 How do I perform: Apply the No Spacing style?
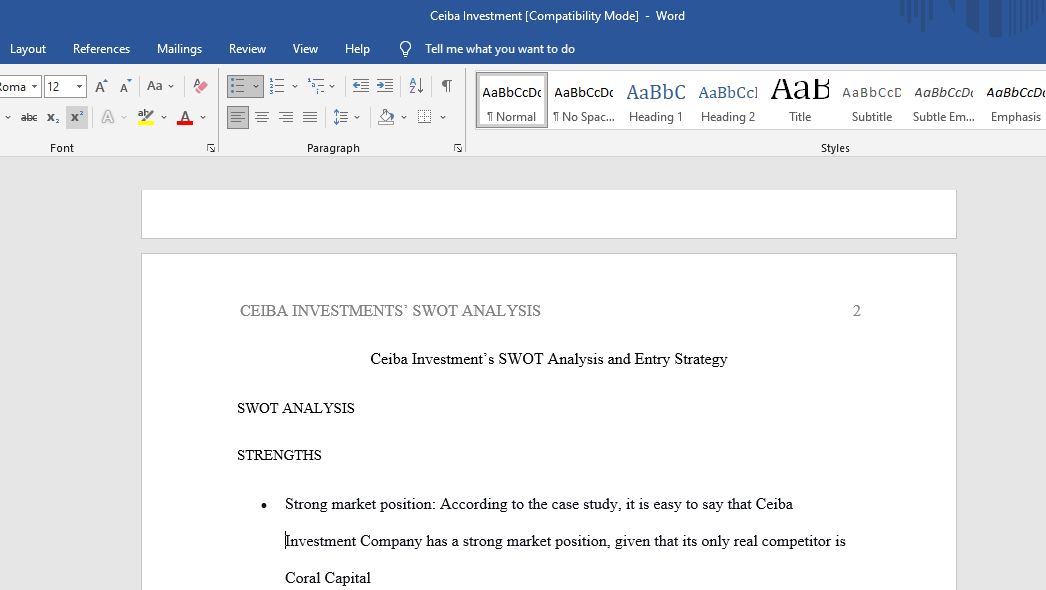[x=584, y=100]
